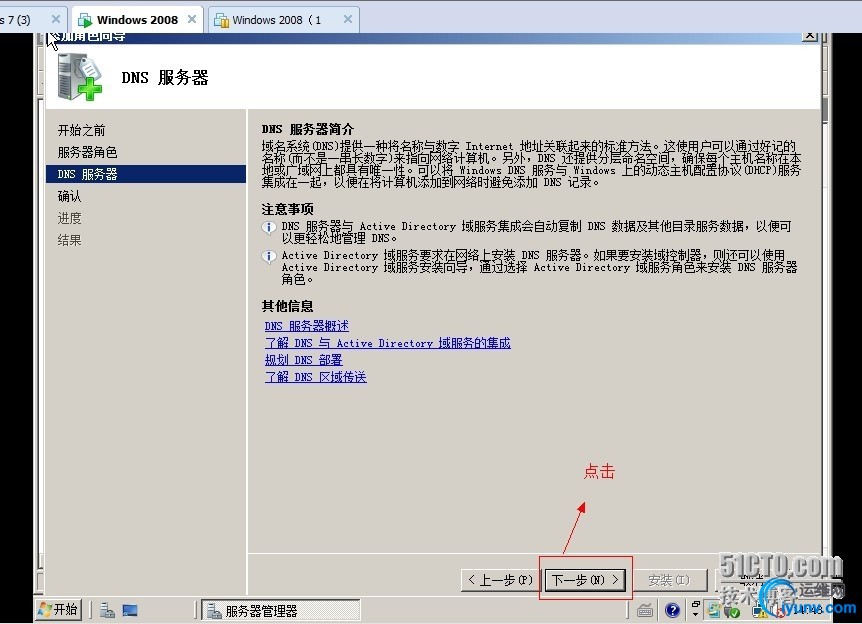Viewport: 862px width, 624px height.
Task: Click the DNS server role icon in header
Action: click(x=80, y=77)
